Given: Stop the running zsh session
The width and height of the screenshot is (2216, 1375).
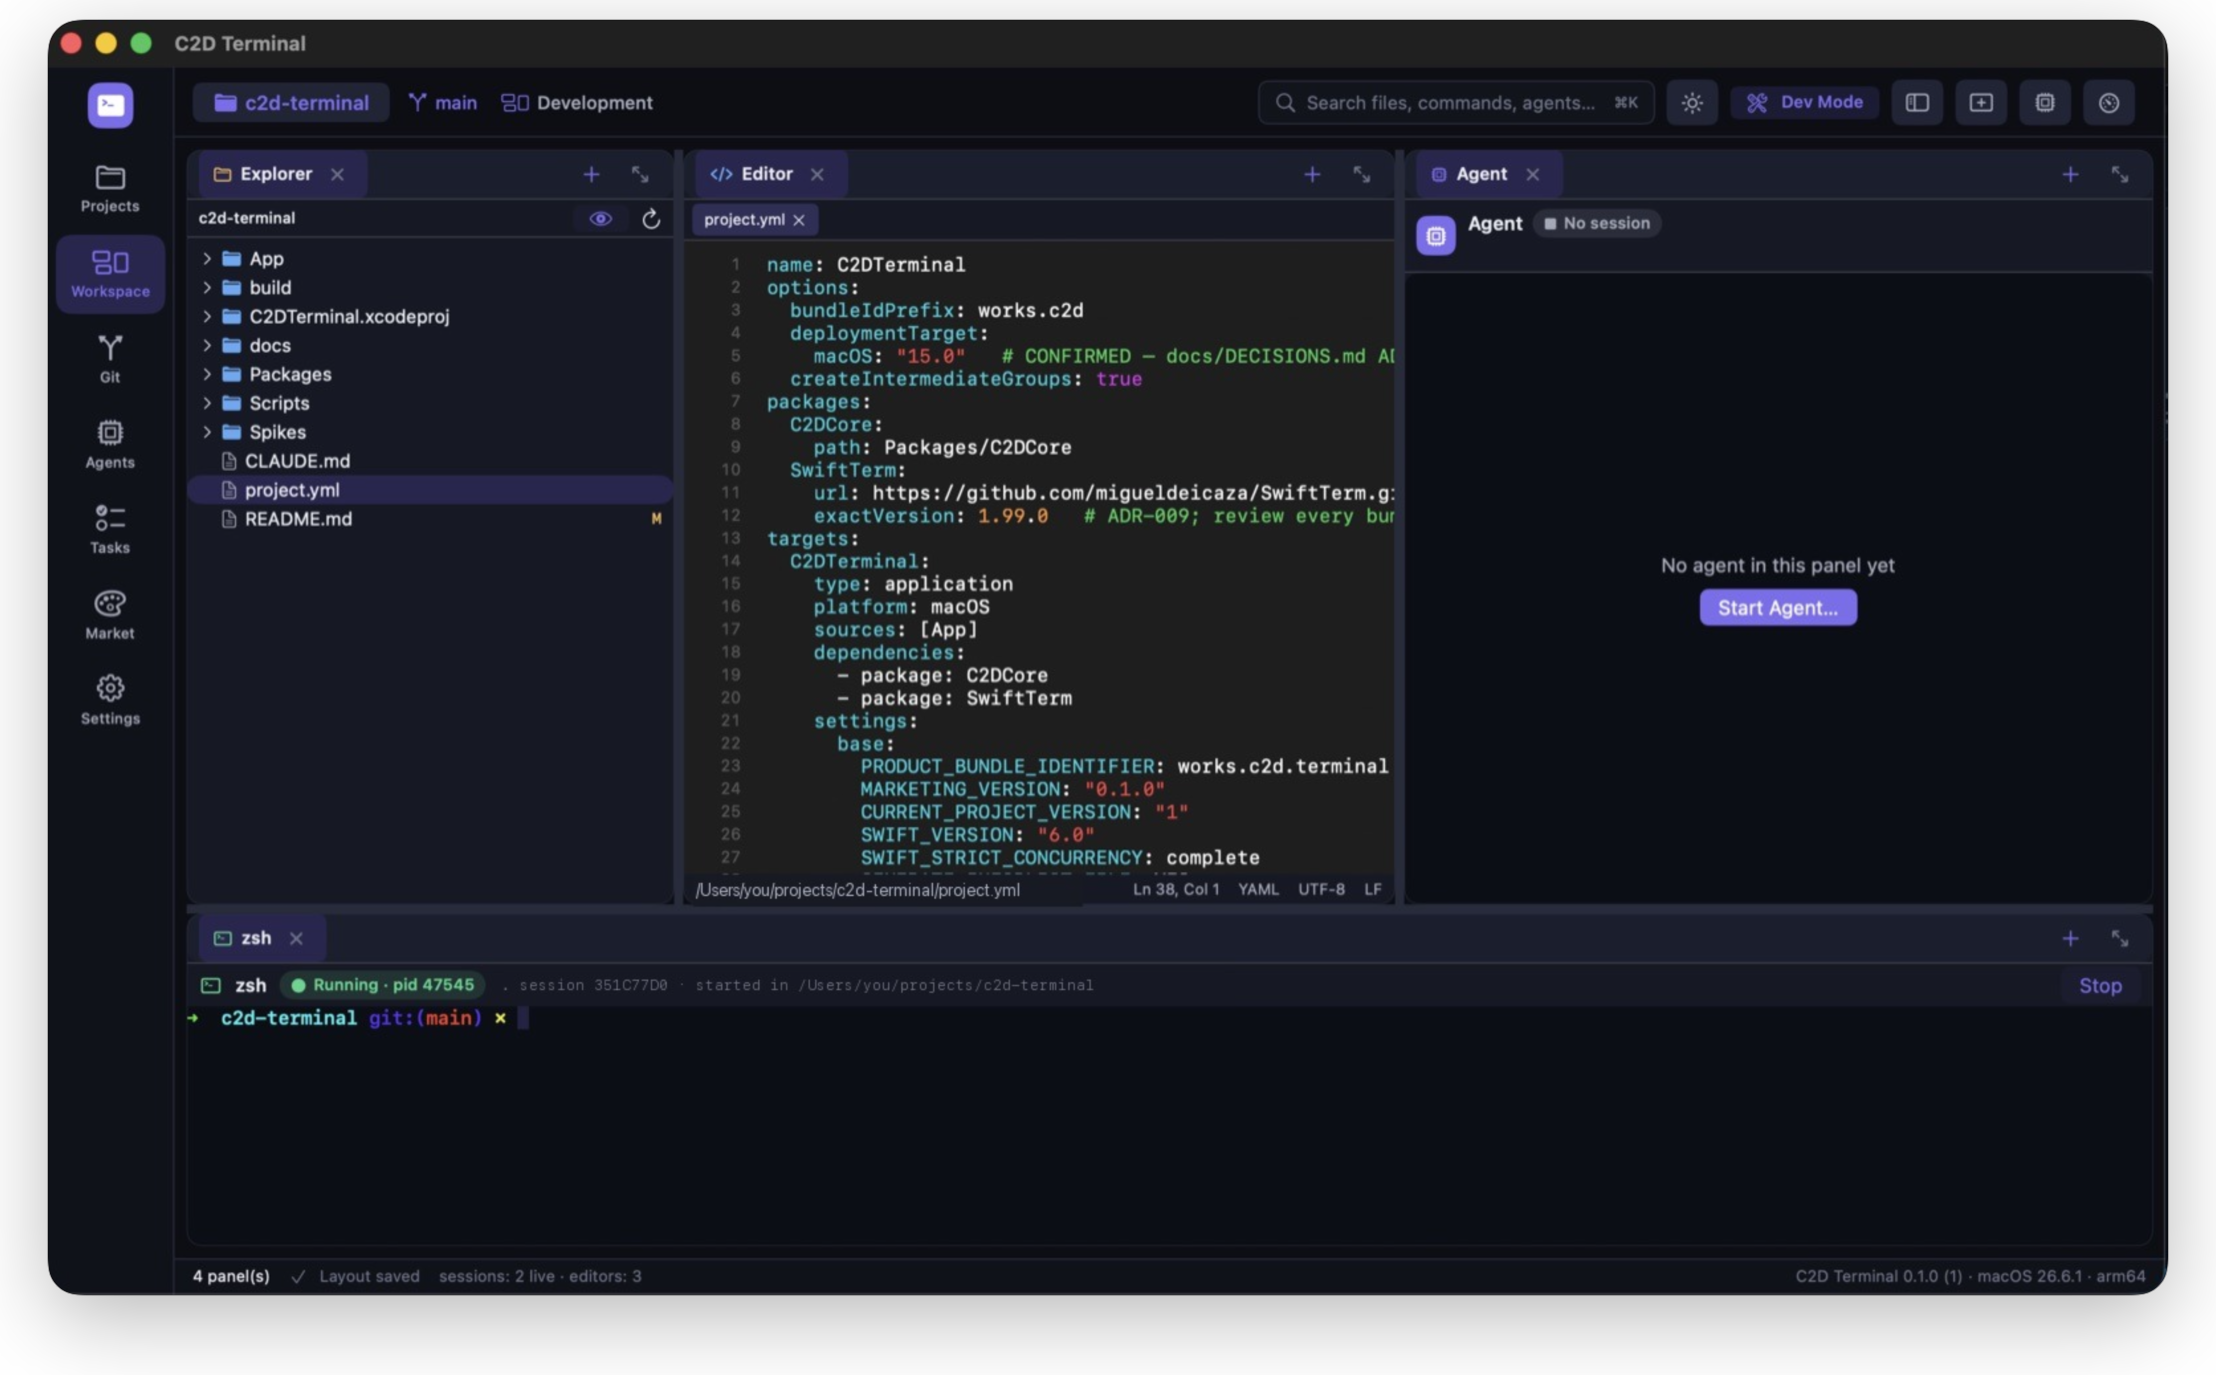Looking at the screenshot, I should (x=2100, y=985).
